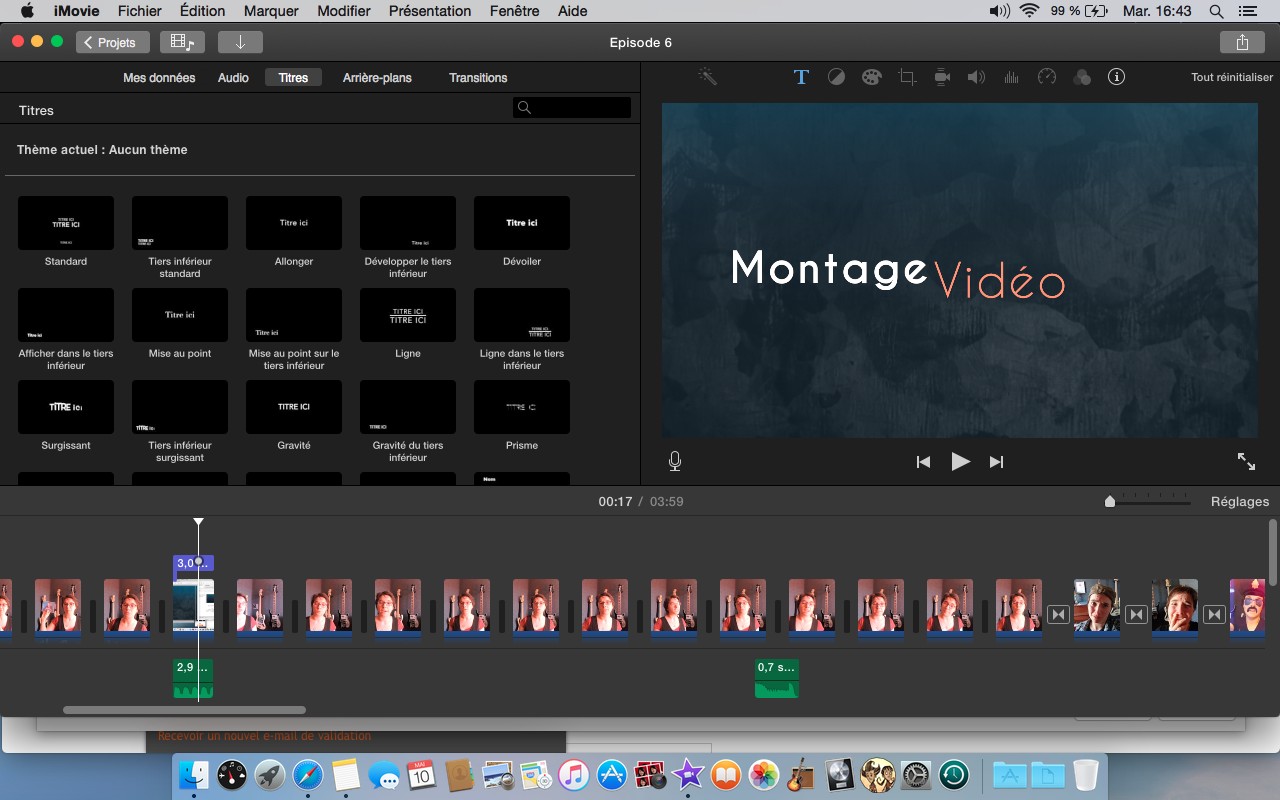Select Développer le tiers inférieur title
The width and height of the screenshot is (1280, 800).
click(408, 223)
